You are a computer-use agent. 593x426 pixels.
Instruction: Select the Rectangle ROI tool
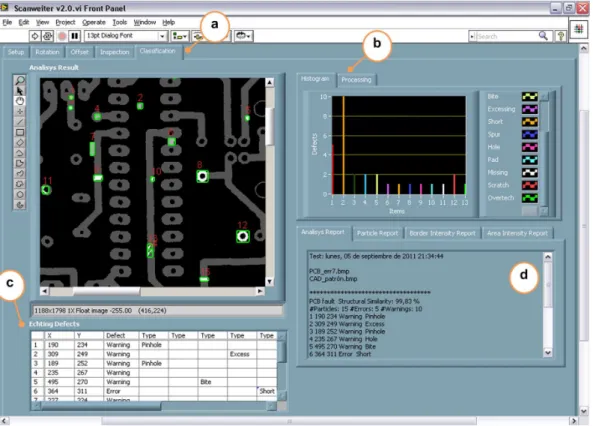point(20,132)
